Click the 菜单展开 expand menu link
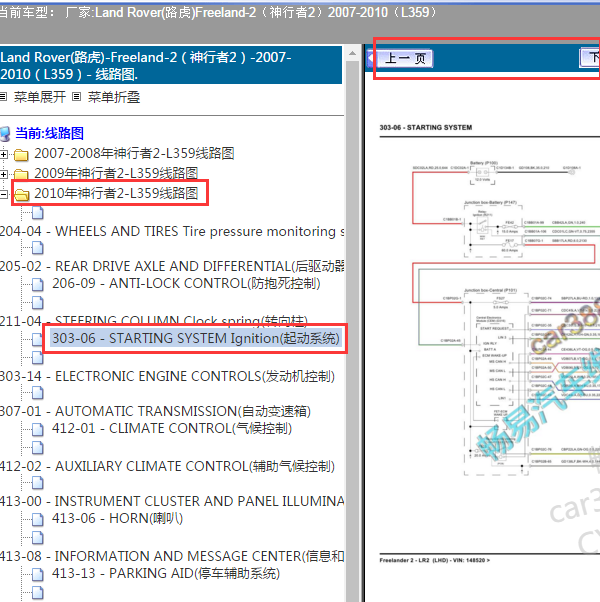 pyautogui.click(x=40, y=97)
